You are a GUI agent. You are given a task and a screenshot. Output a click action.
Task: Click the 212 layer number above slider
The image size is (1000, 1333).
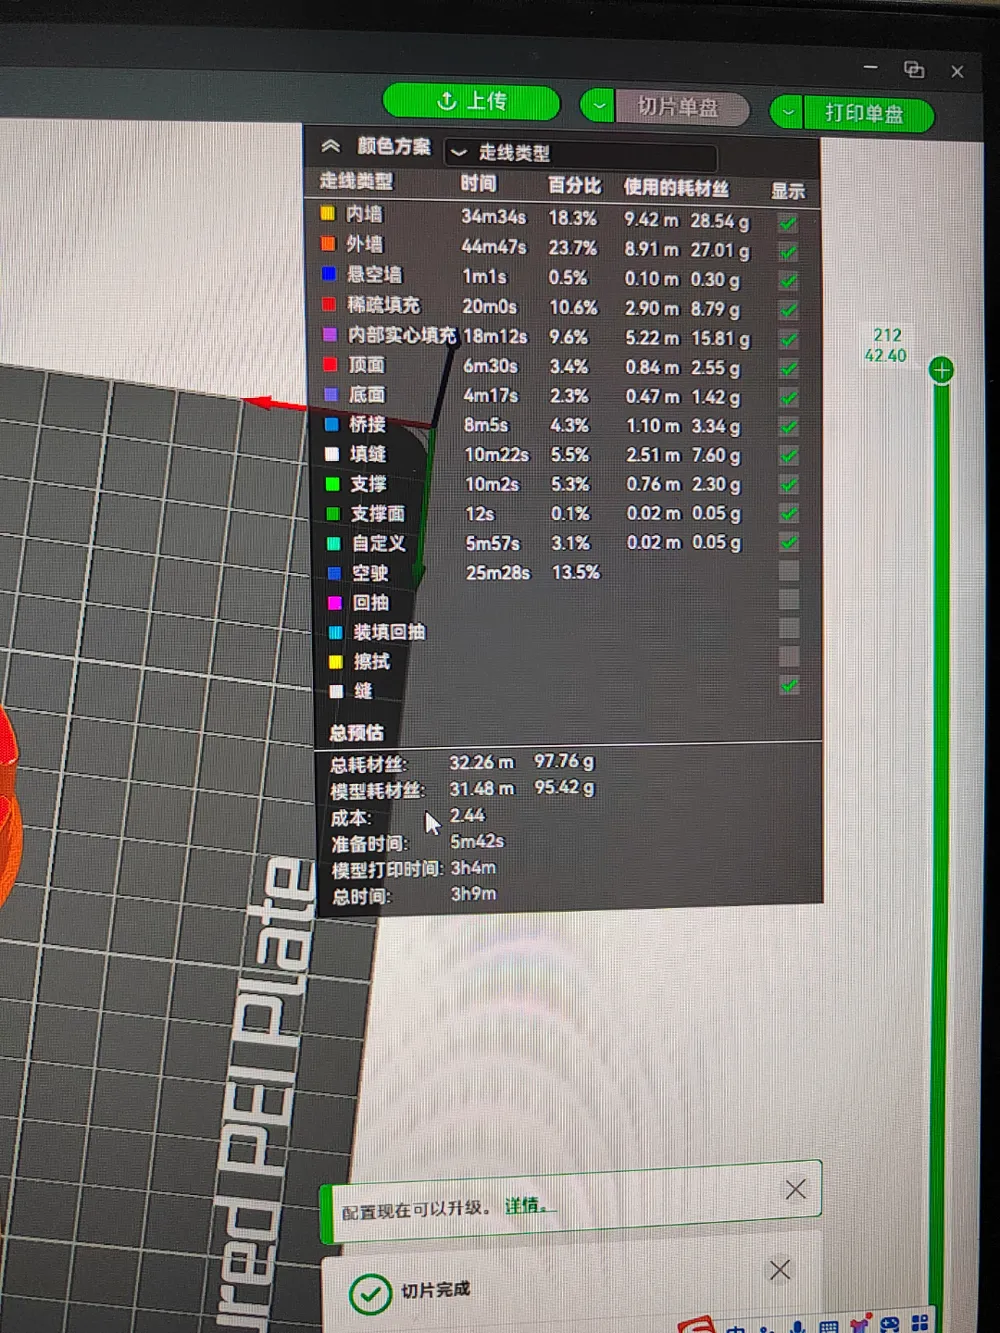pos(887,335)
